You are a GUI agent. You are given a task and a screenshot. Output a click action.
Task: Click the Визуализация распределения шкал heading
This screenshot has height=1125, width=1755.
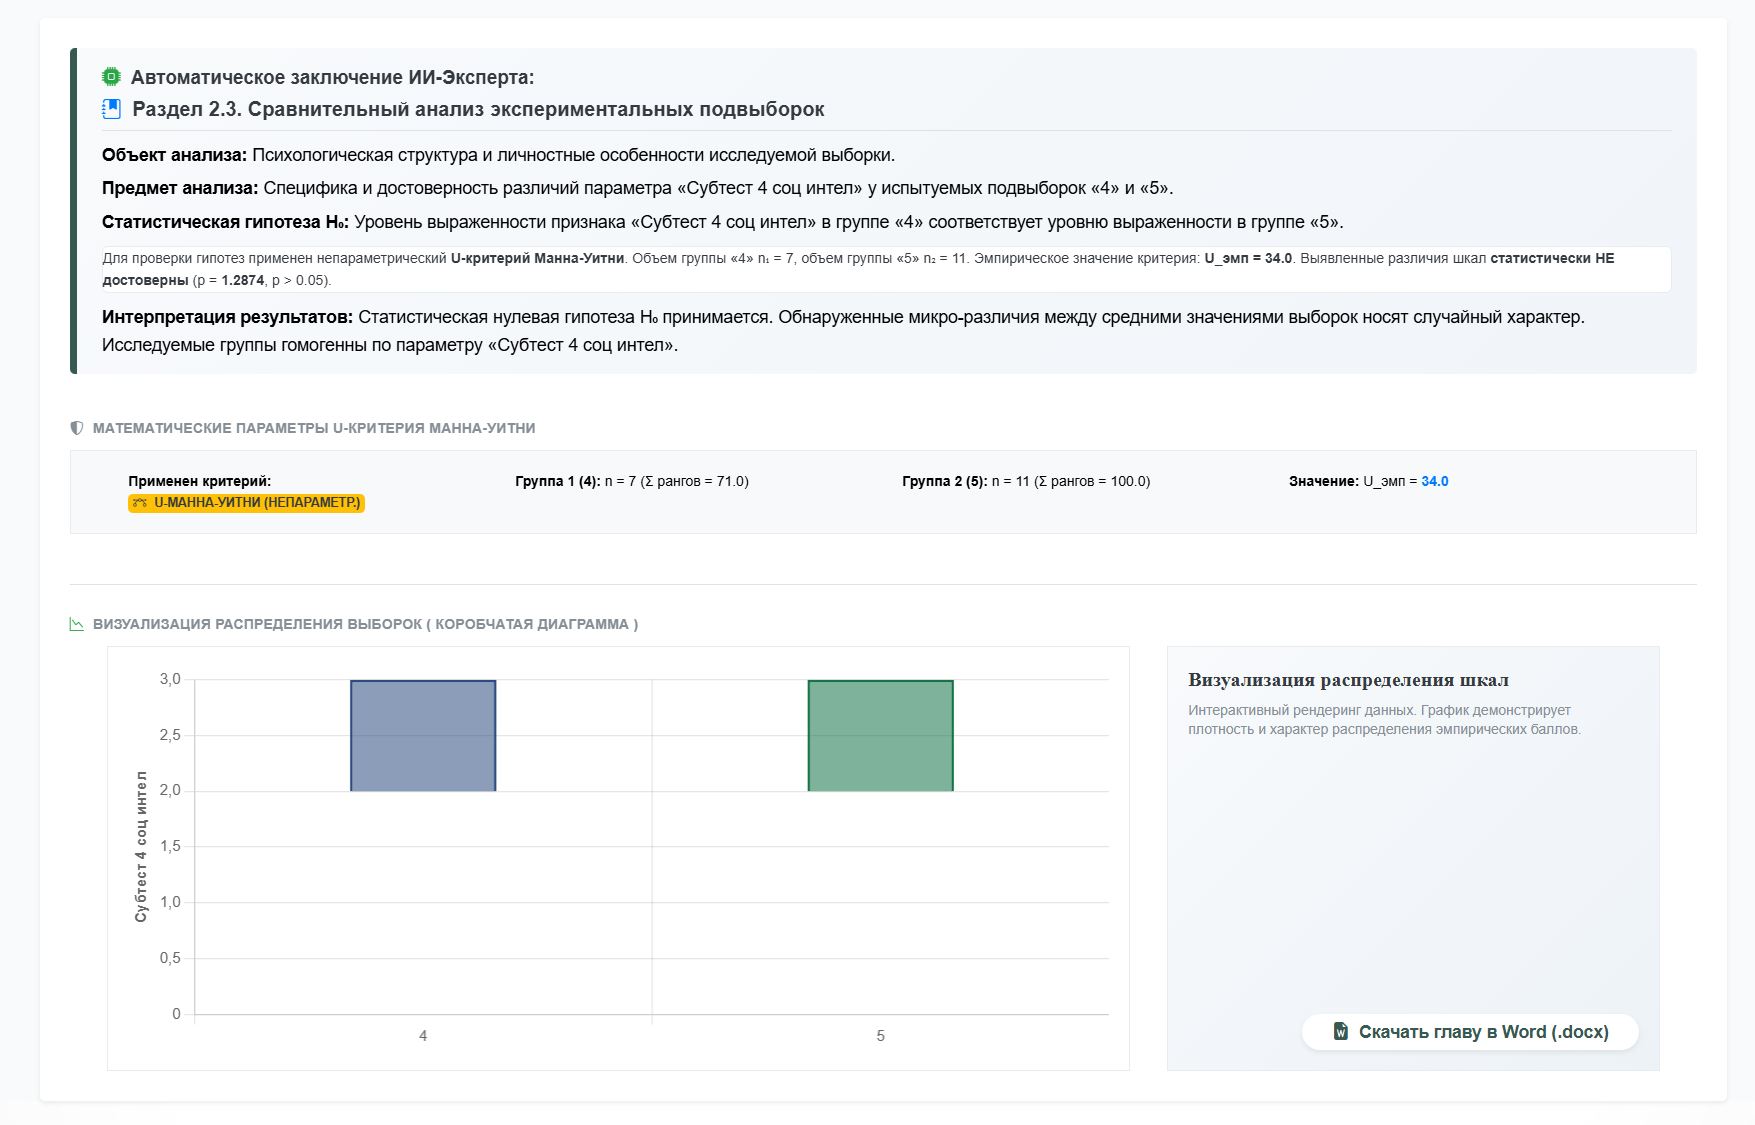point(1348,680)
